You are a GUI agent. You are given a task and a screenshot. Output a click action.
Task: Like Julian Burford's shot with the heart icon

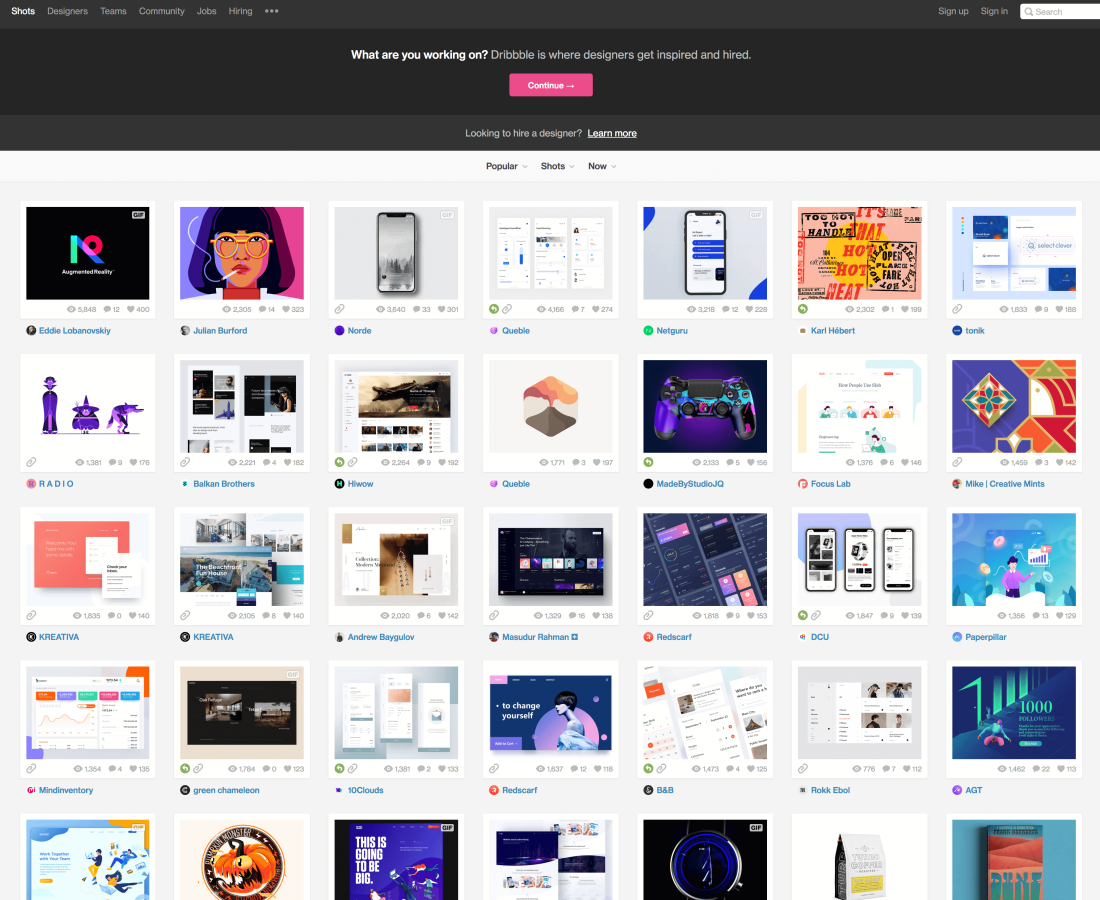286,309
